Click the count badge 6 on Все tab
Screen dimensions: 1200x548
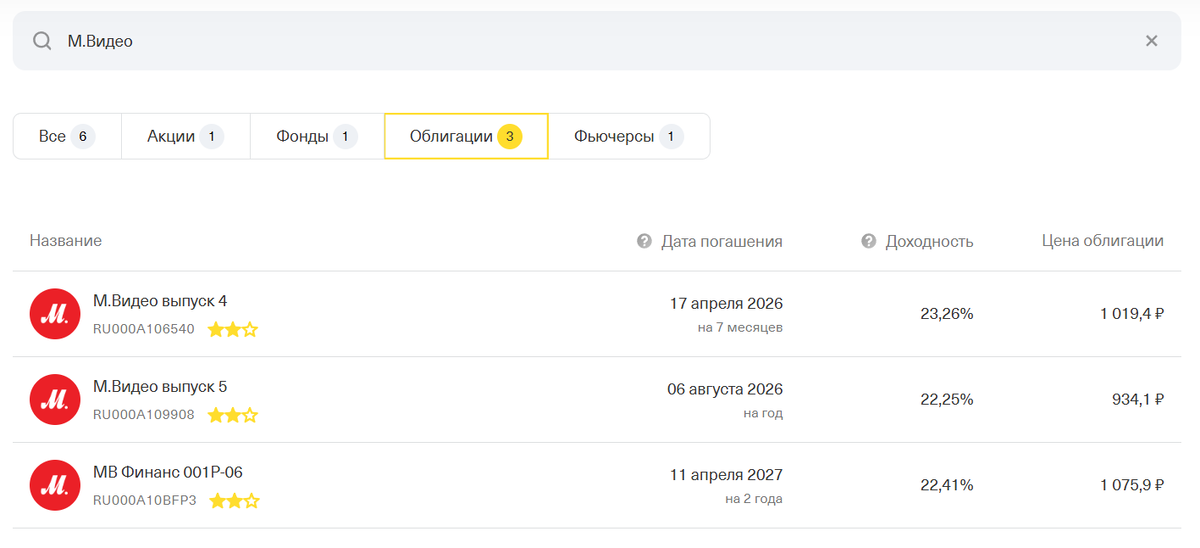tap(83, 136)
